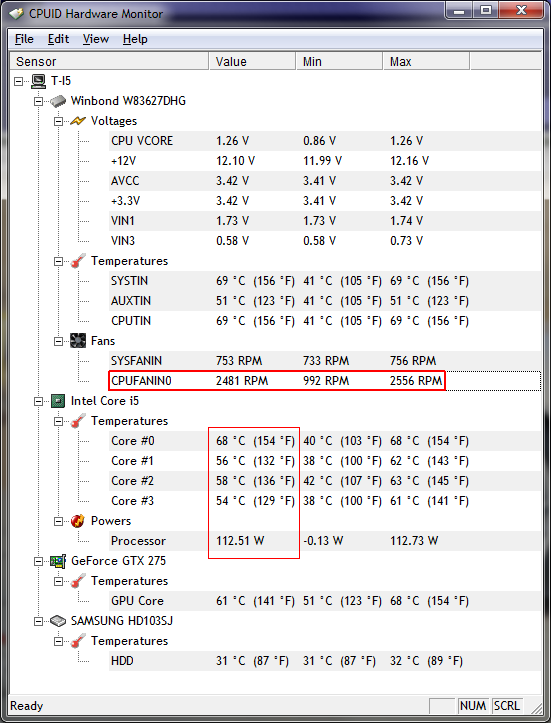Collapse the SAMSUNG HD103SJ node
The image size is (551, 723).
pyautogui.click(x=38, y=622)
